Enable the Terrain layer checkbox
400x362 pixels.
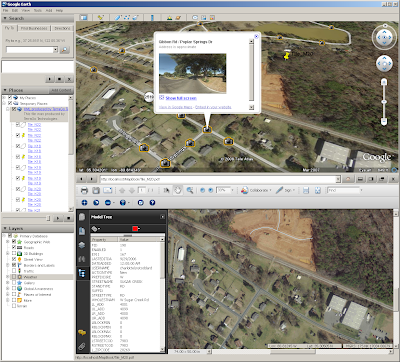point(14,306)
